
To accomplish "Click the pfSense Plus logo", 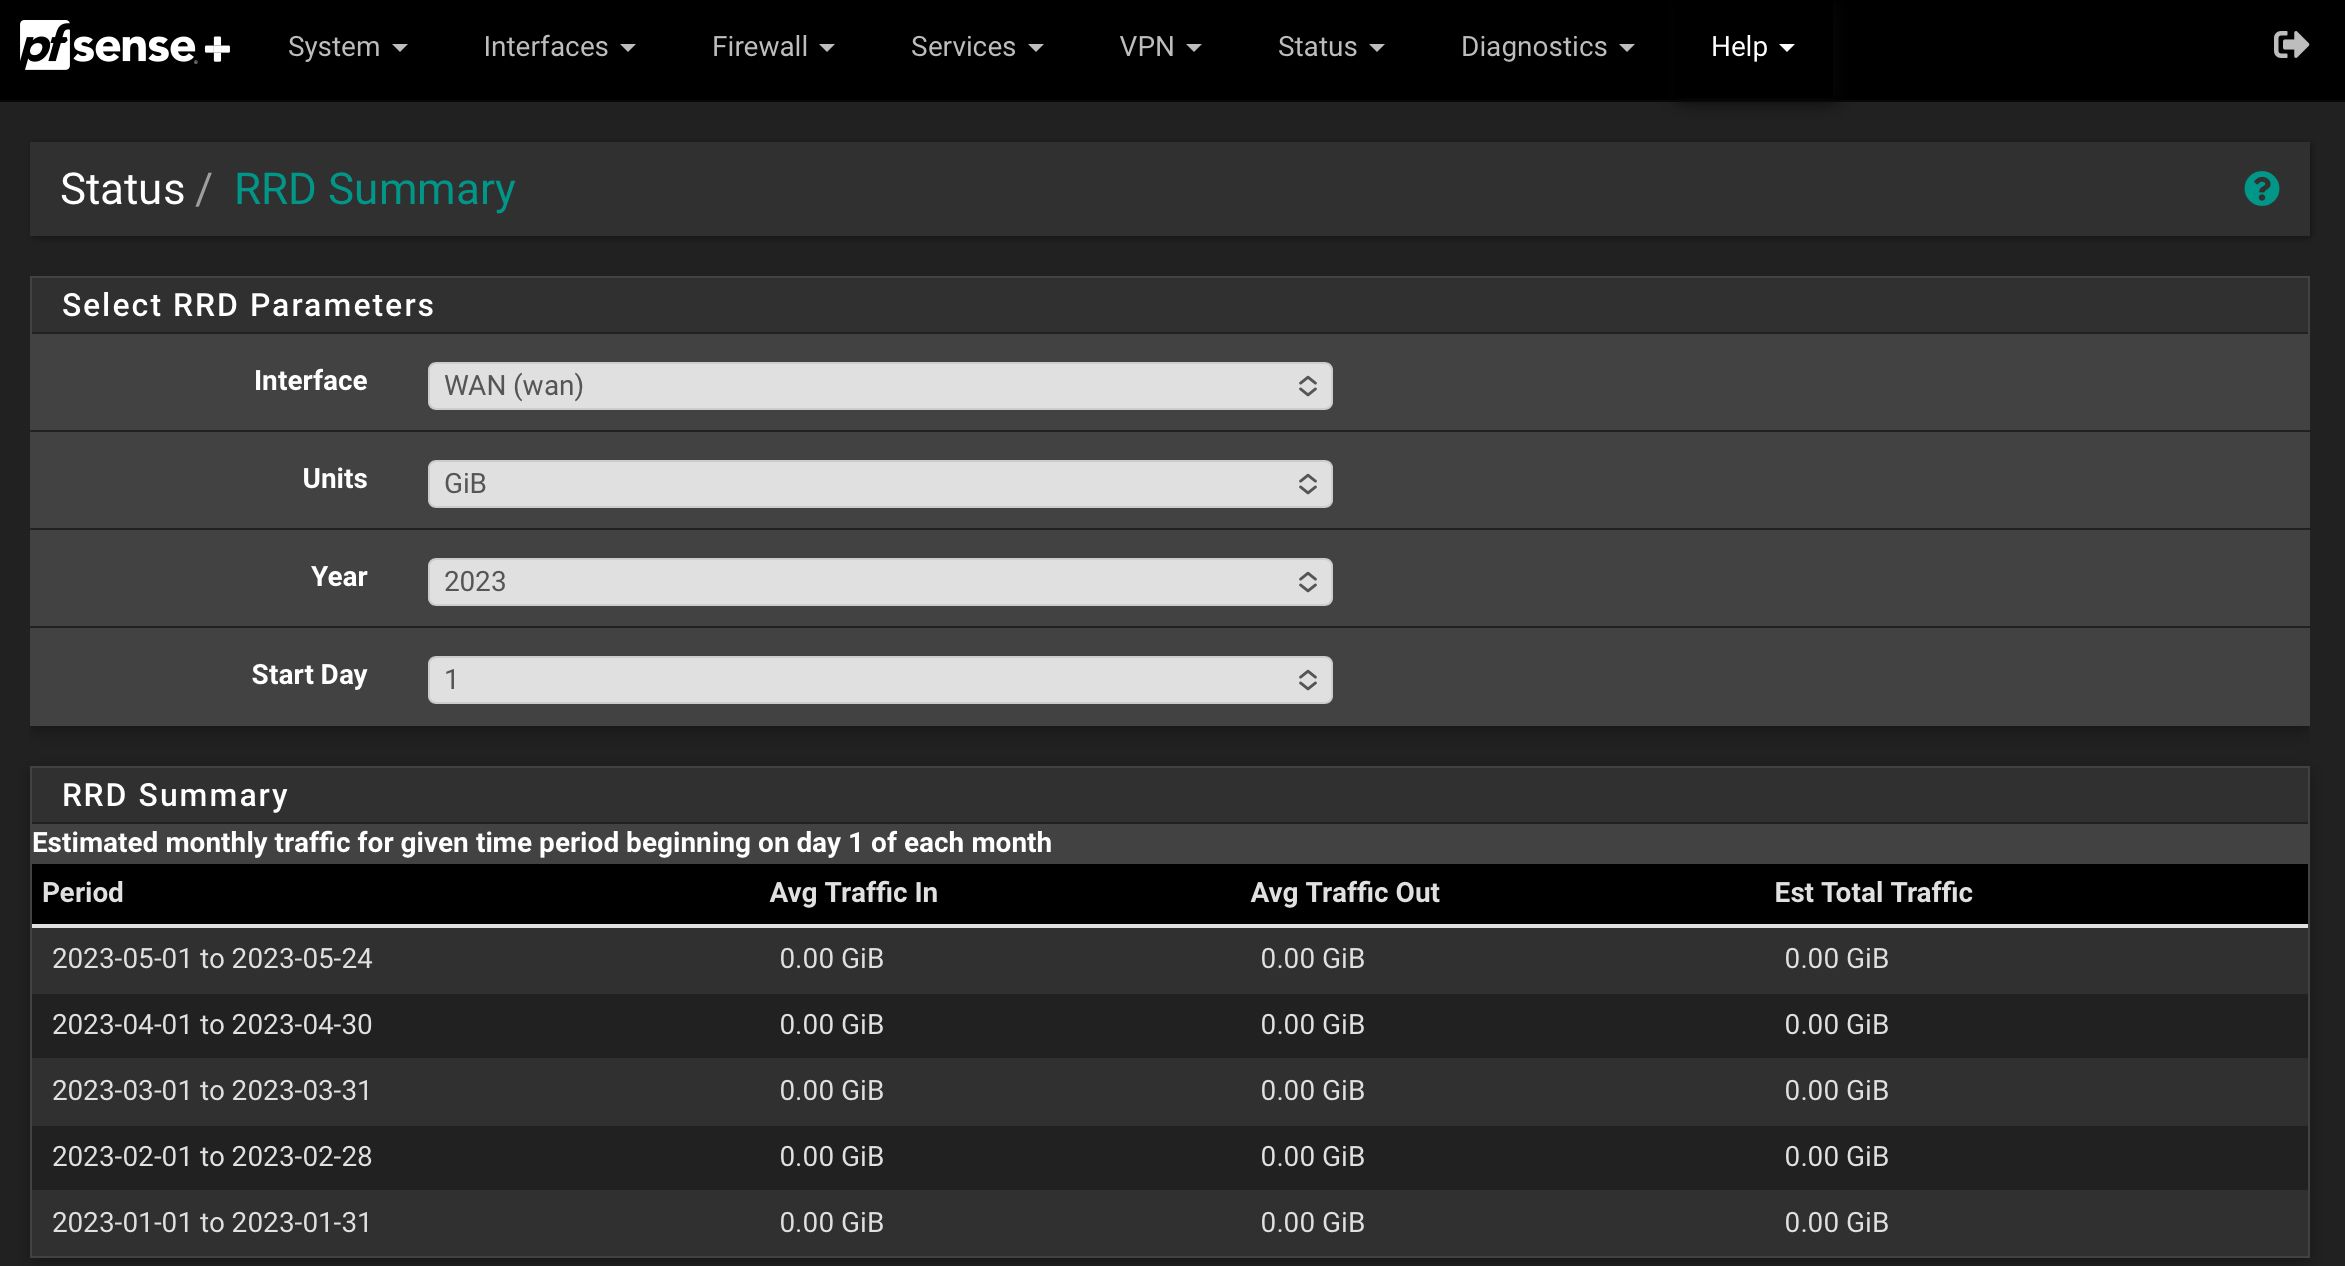I will [125, 46].
